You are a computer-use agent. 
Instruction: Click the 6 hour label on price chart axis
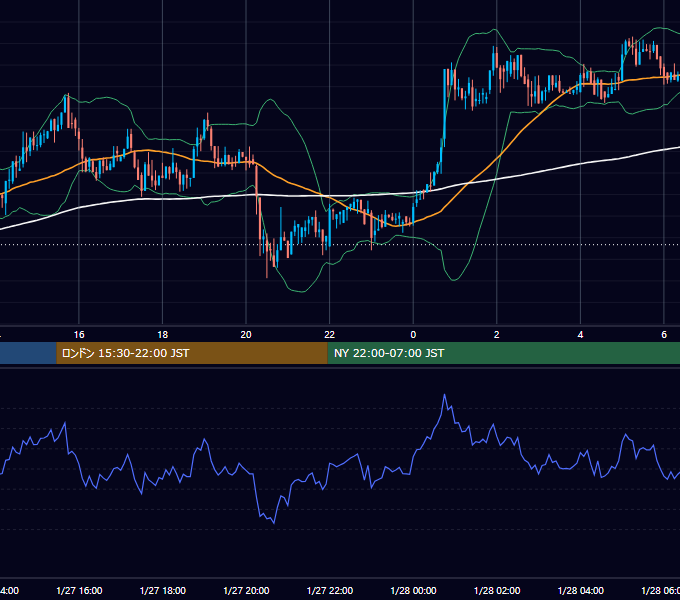[x=664, y=335]
